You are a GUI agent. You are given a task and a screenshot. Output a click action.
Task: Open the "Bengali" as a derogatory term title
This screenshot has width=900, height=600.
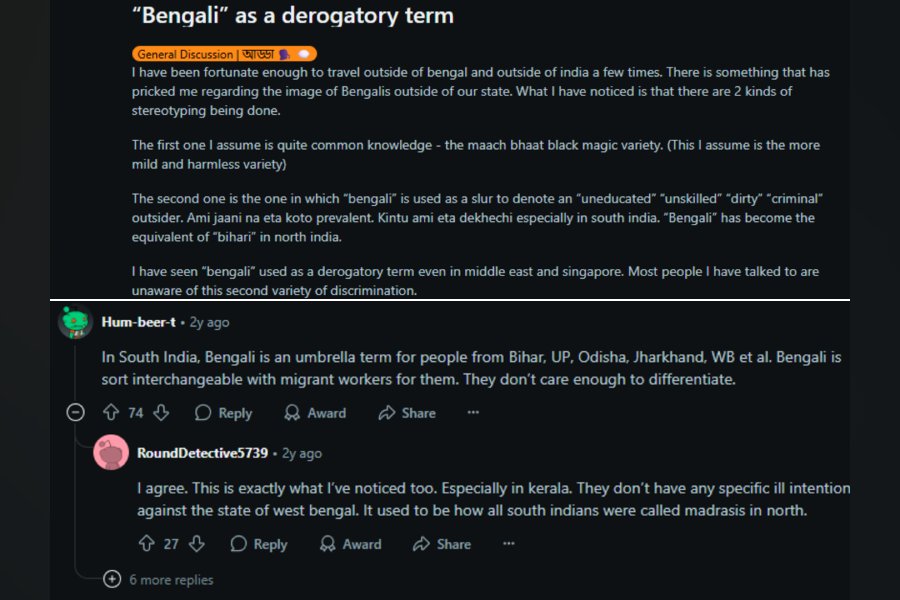pos(293,15)
